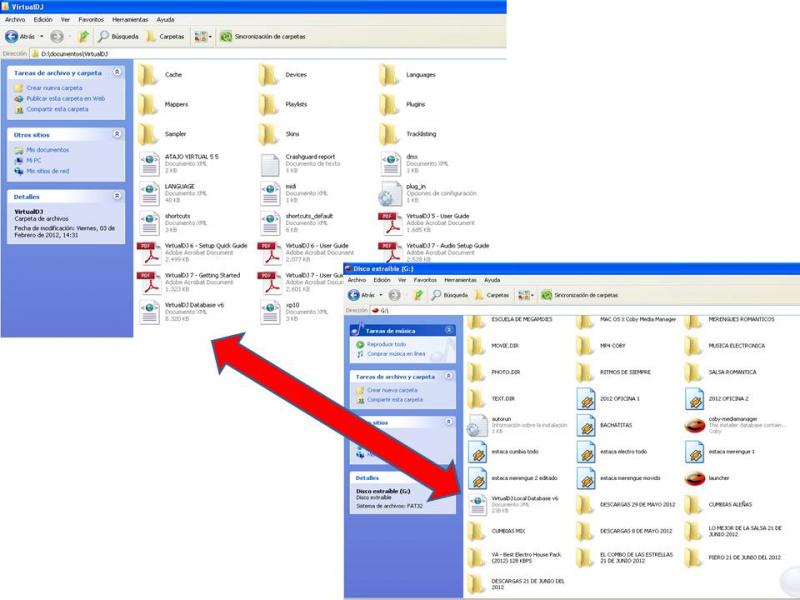800x600 pixels.
Task: Click the address bar showing G:\
Action: 585,310
